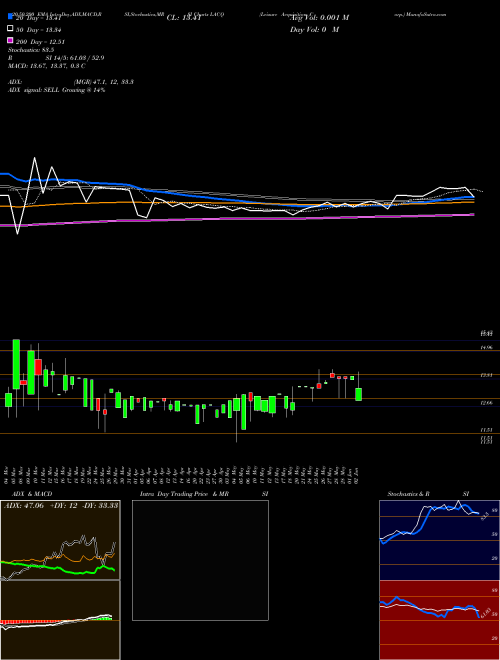Click the 'Stochastics: 83.5' readout
500x660 pixels.
[31, 50]
